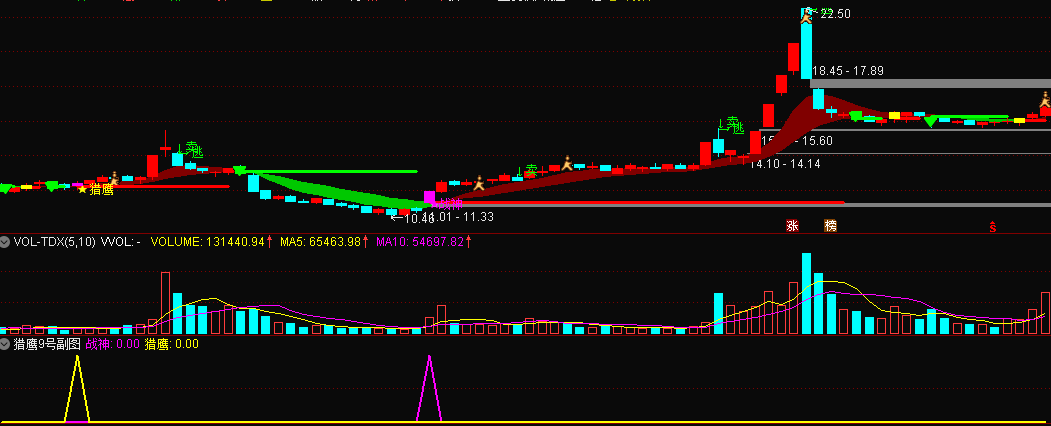Collapse the VOL-TDX indicator panel

5,242
